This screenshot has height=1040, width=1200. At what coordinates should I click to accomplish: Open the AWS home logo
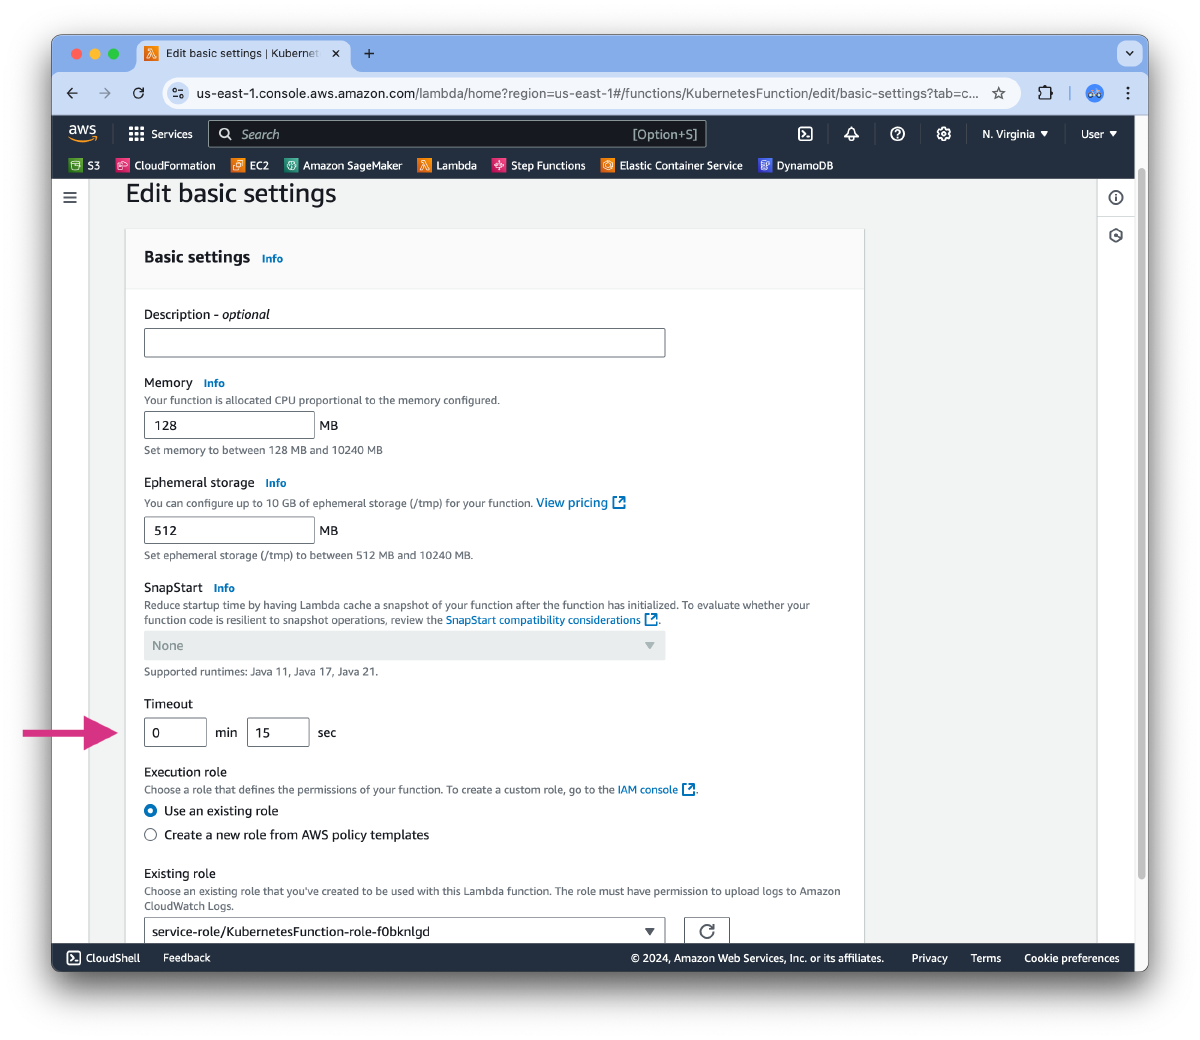pos(82,133)
